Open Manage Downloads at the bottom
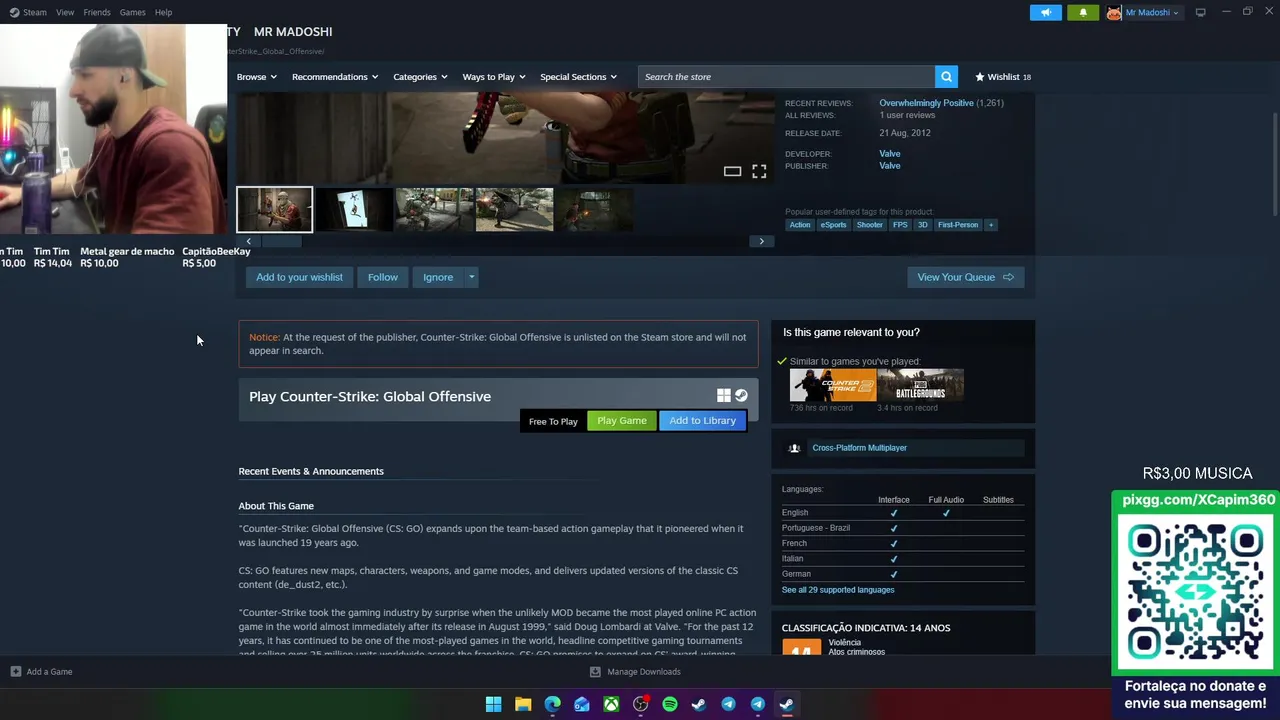Screen dimensions: 1280x720 pos(635,672)
